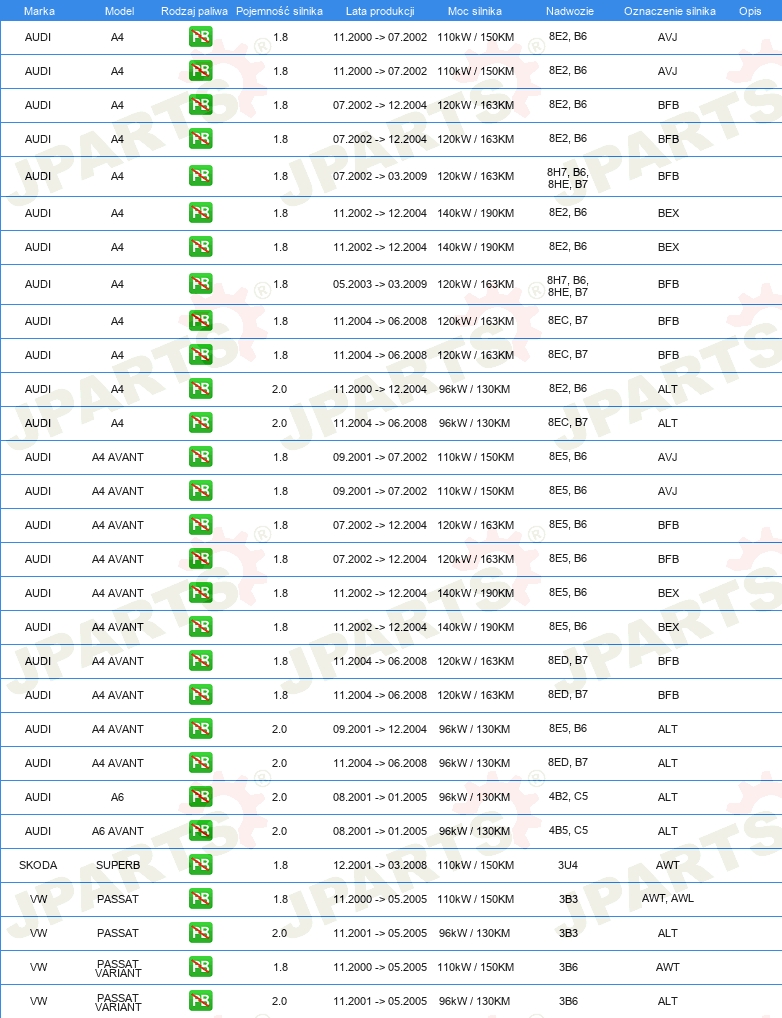Click the fuel icon in the A4 2.0 8EC, B7 ALT row

[201, 423]
